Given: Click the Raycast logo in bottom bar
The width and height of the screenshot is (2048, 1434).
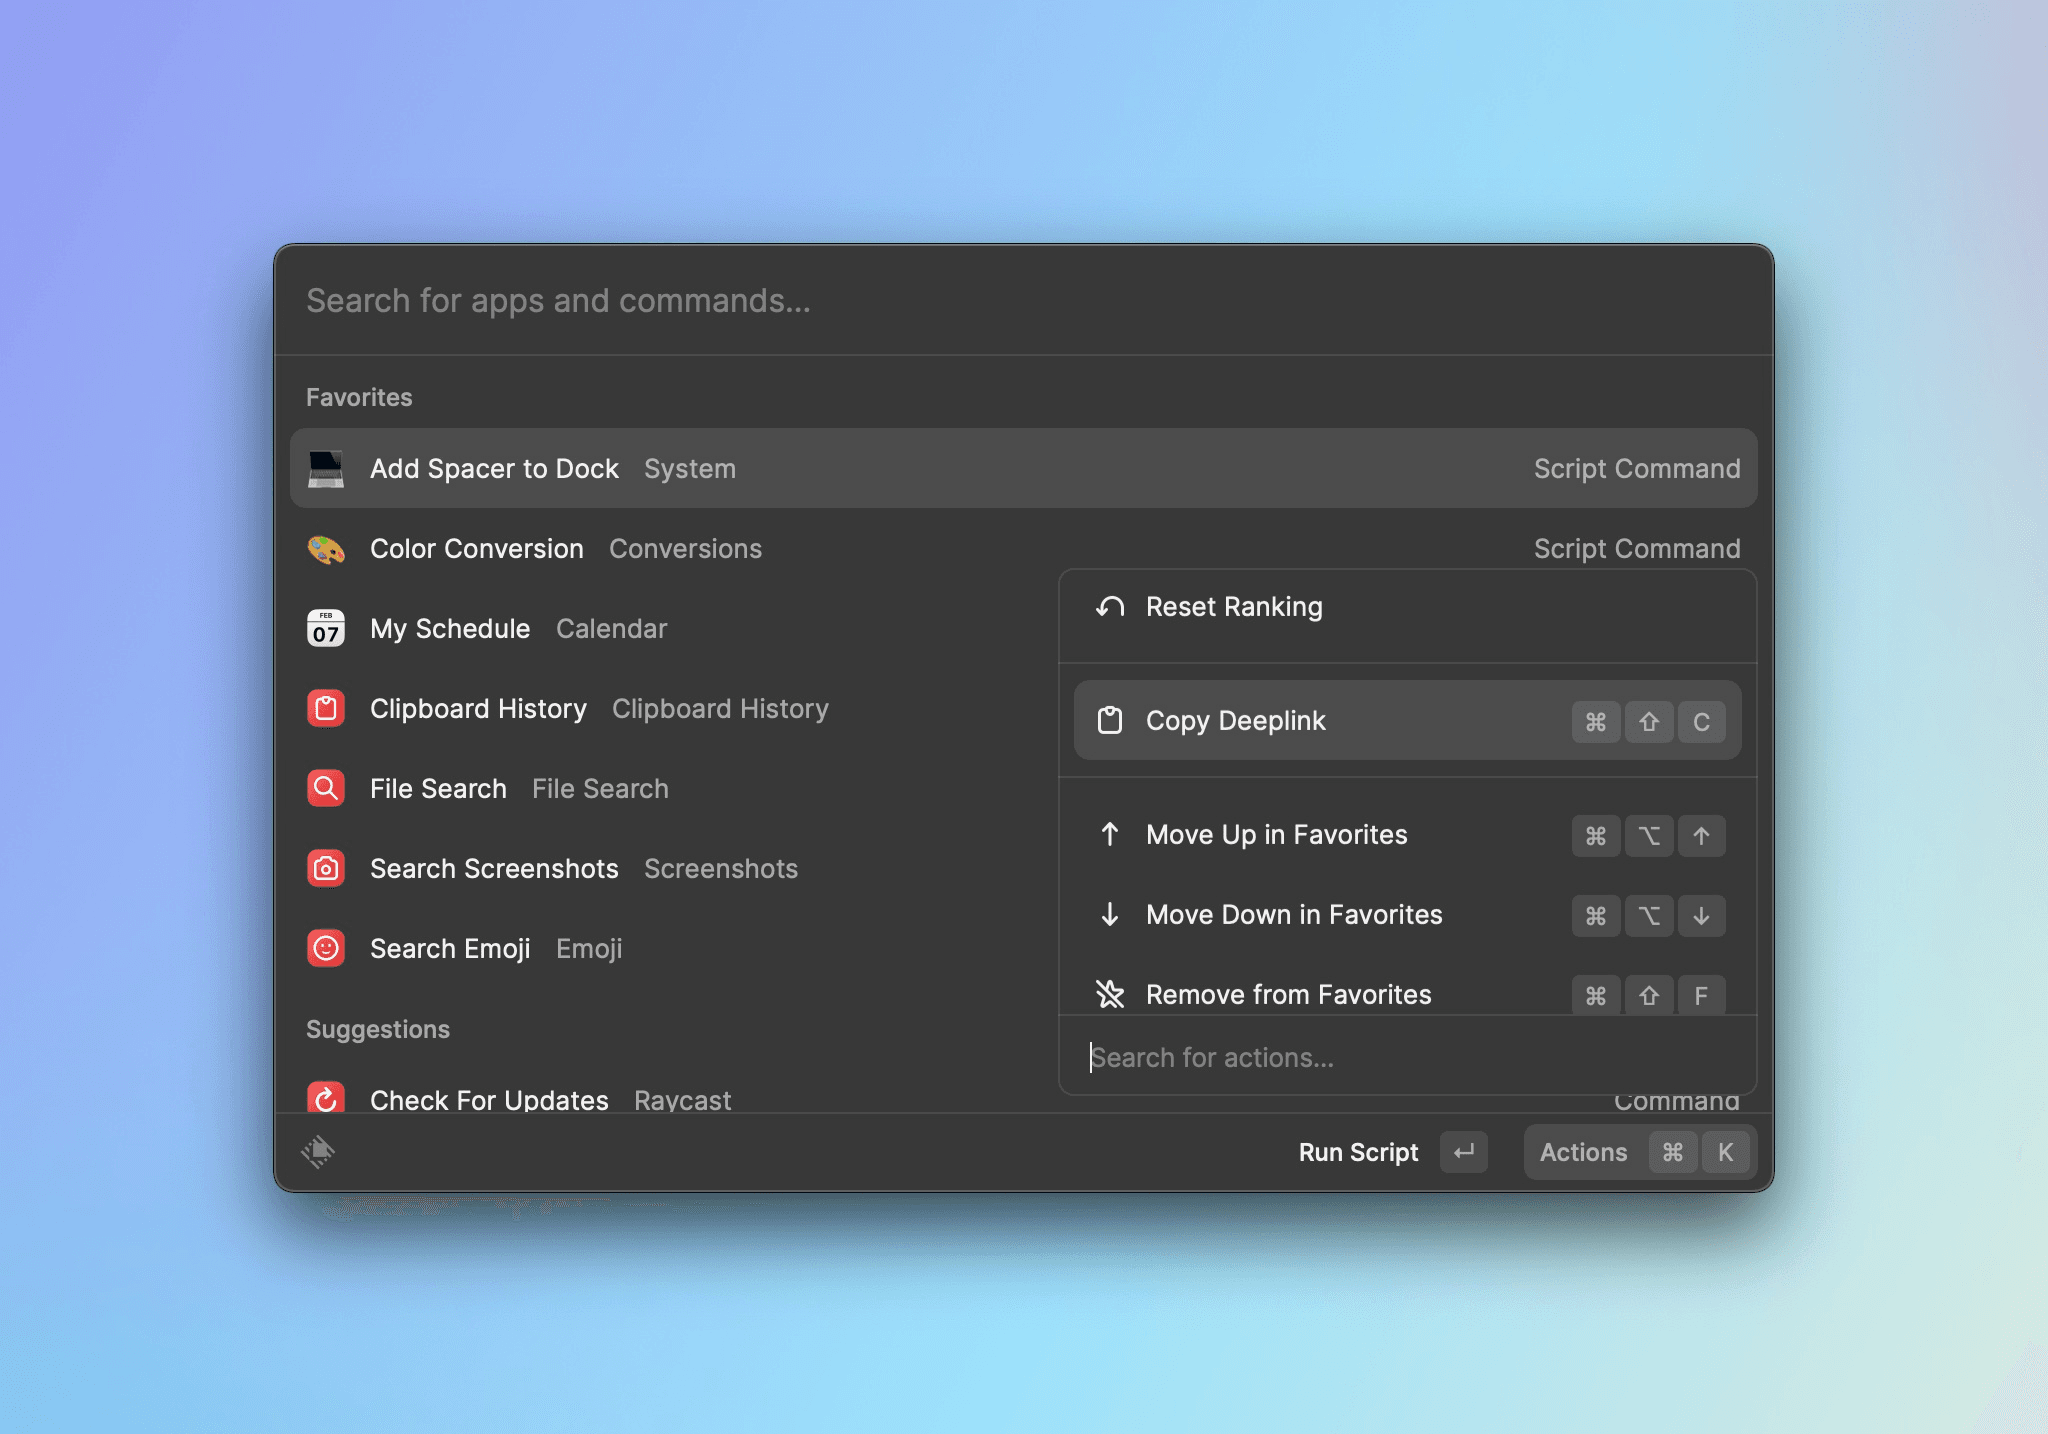Looking at the screenshot, I should [318, 1152].
